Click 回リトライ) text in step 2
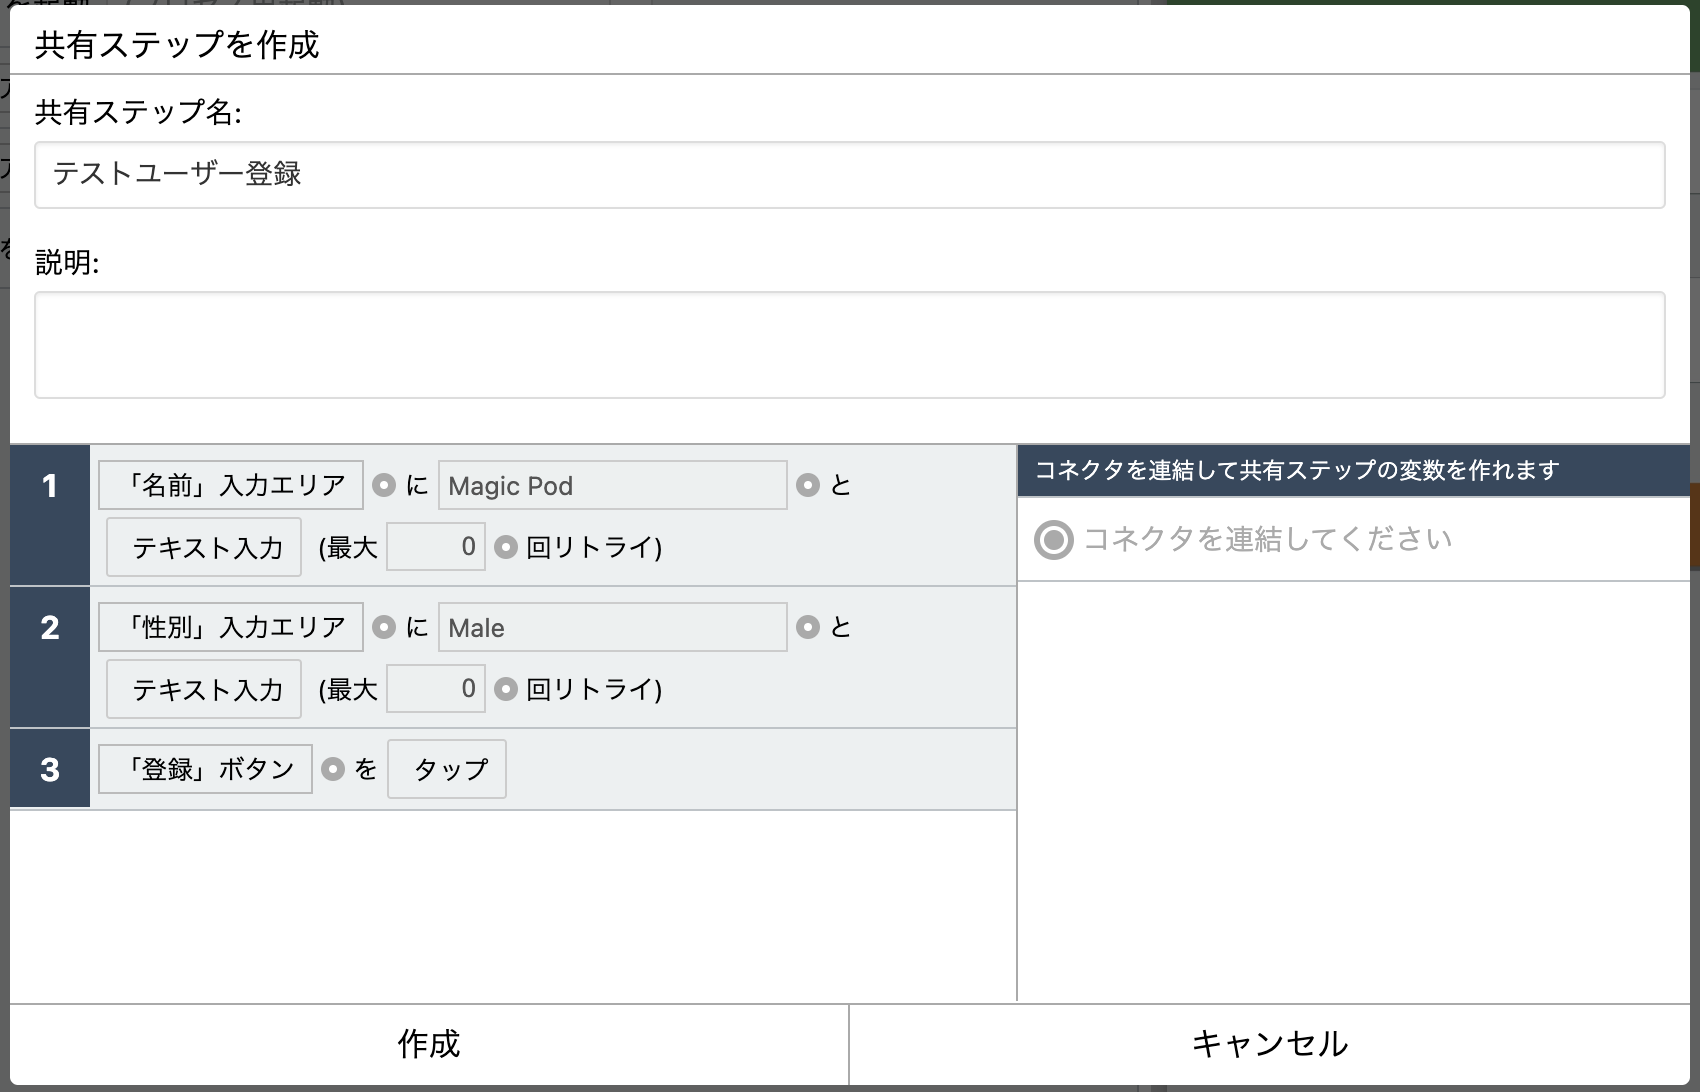 pos(594,689)
